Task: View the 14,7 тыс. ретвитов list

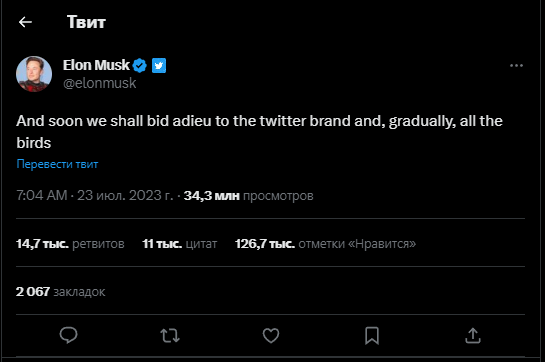Action: pos(70,244)
